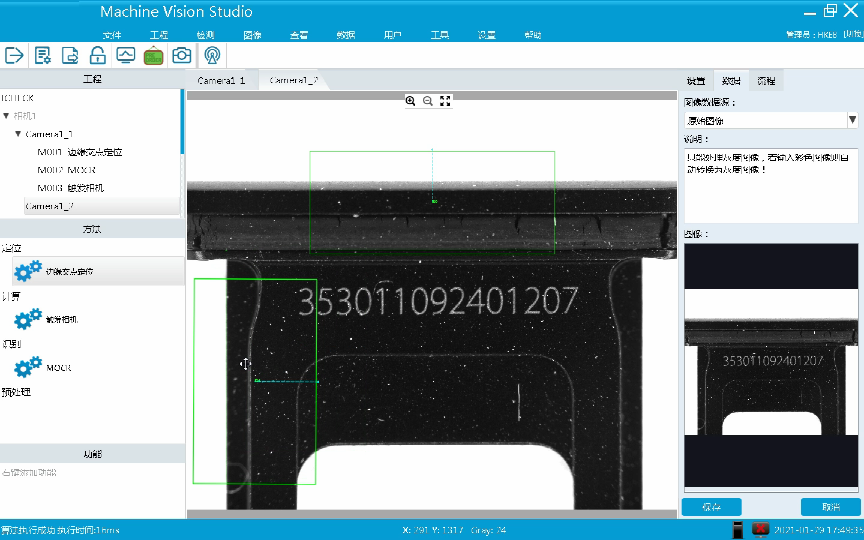864x540 pixels.
Task: Switch to the Camera1 1 tab
Action: coord(221,80)
